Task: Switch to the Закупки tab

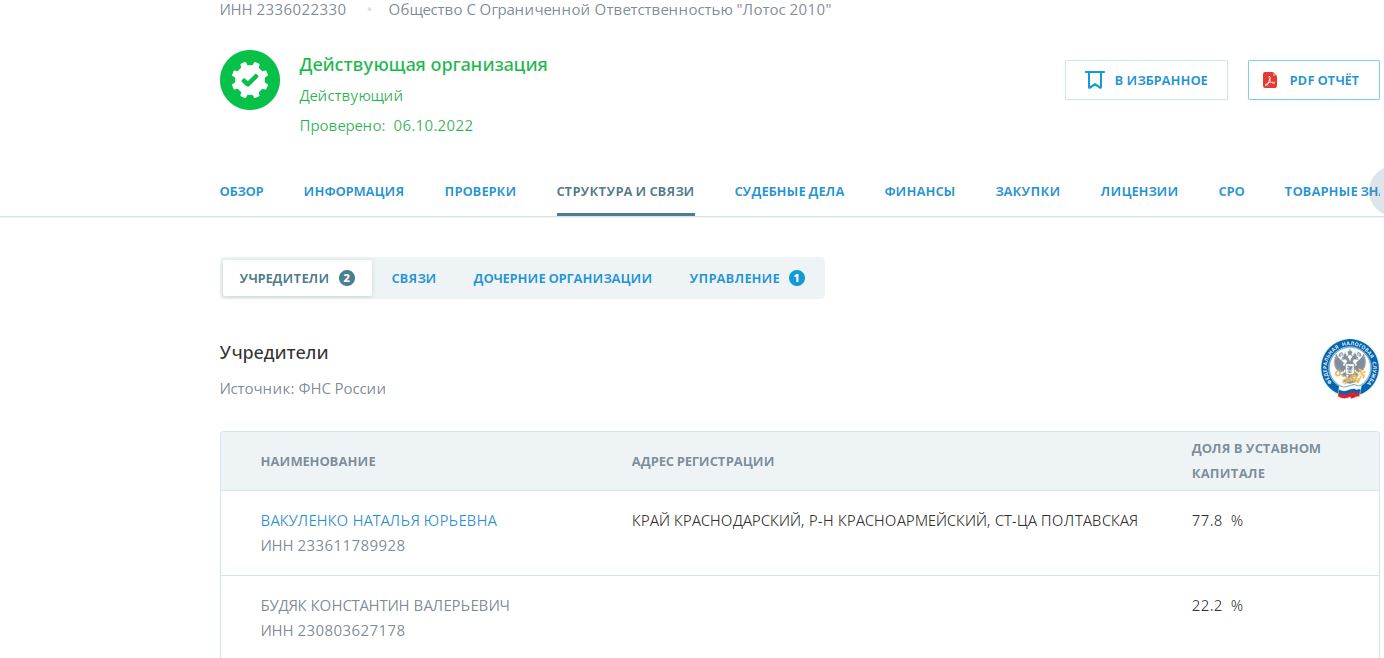Action: (1027, 191)
